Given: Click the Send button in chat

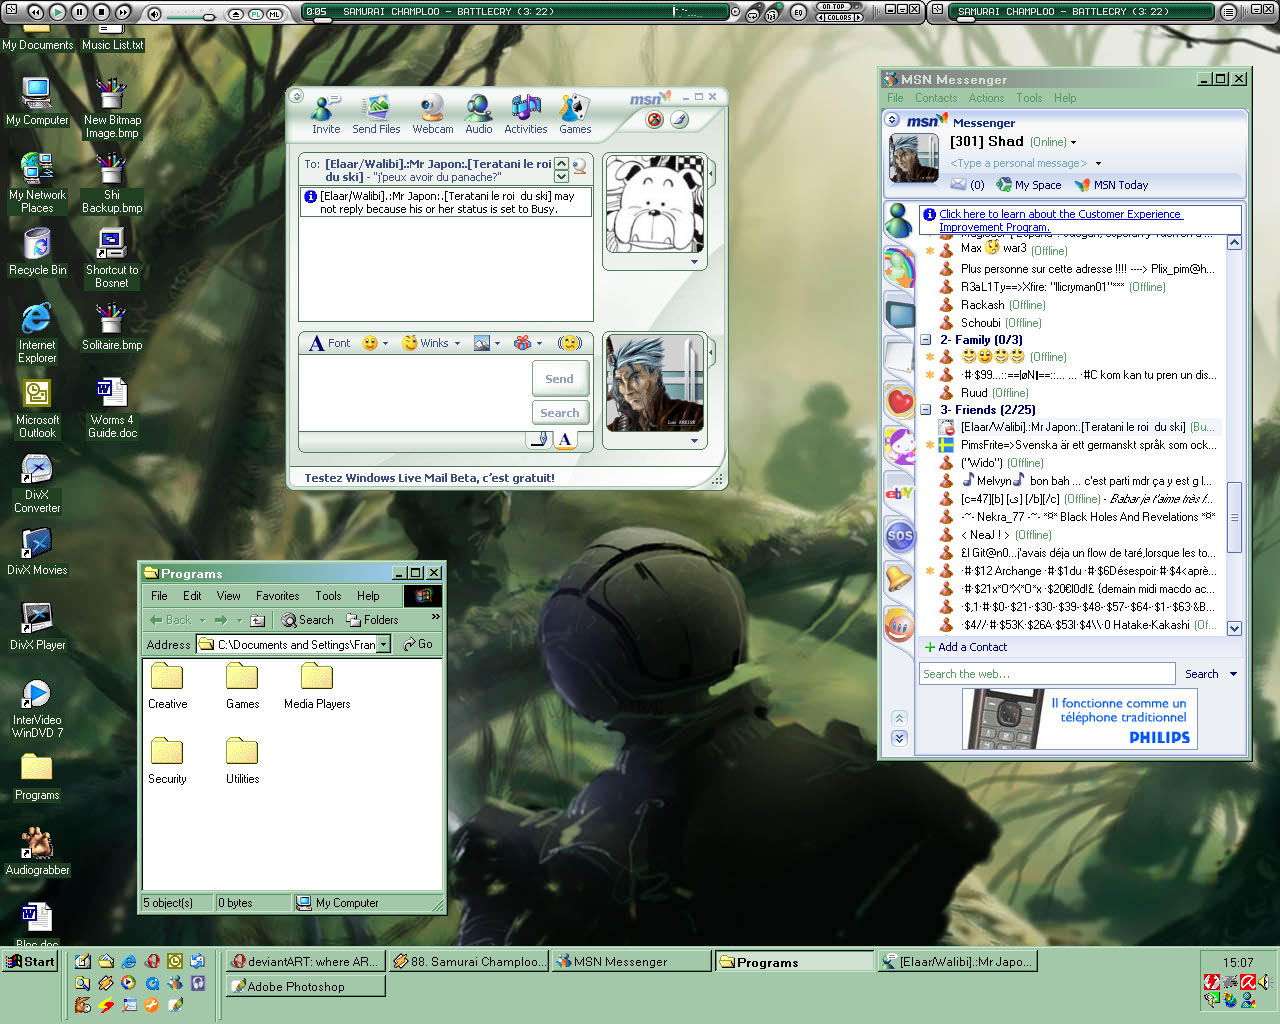Looking at the screenshot, I should [x=559, y=379].
